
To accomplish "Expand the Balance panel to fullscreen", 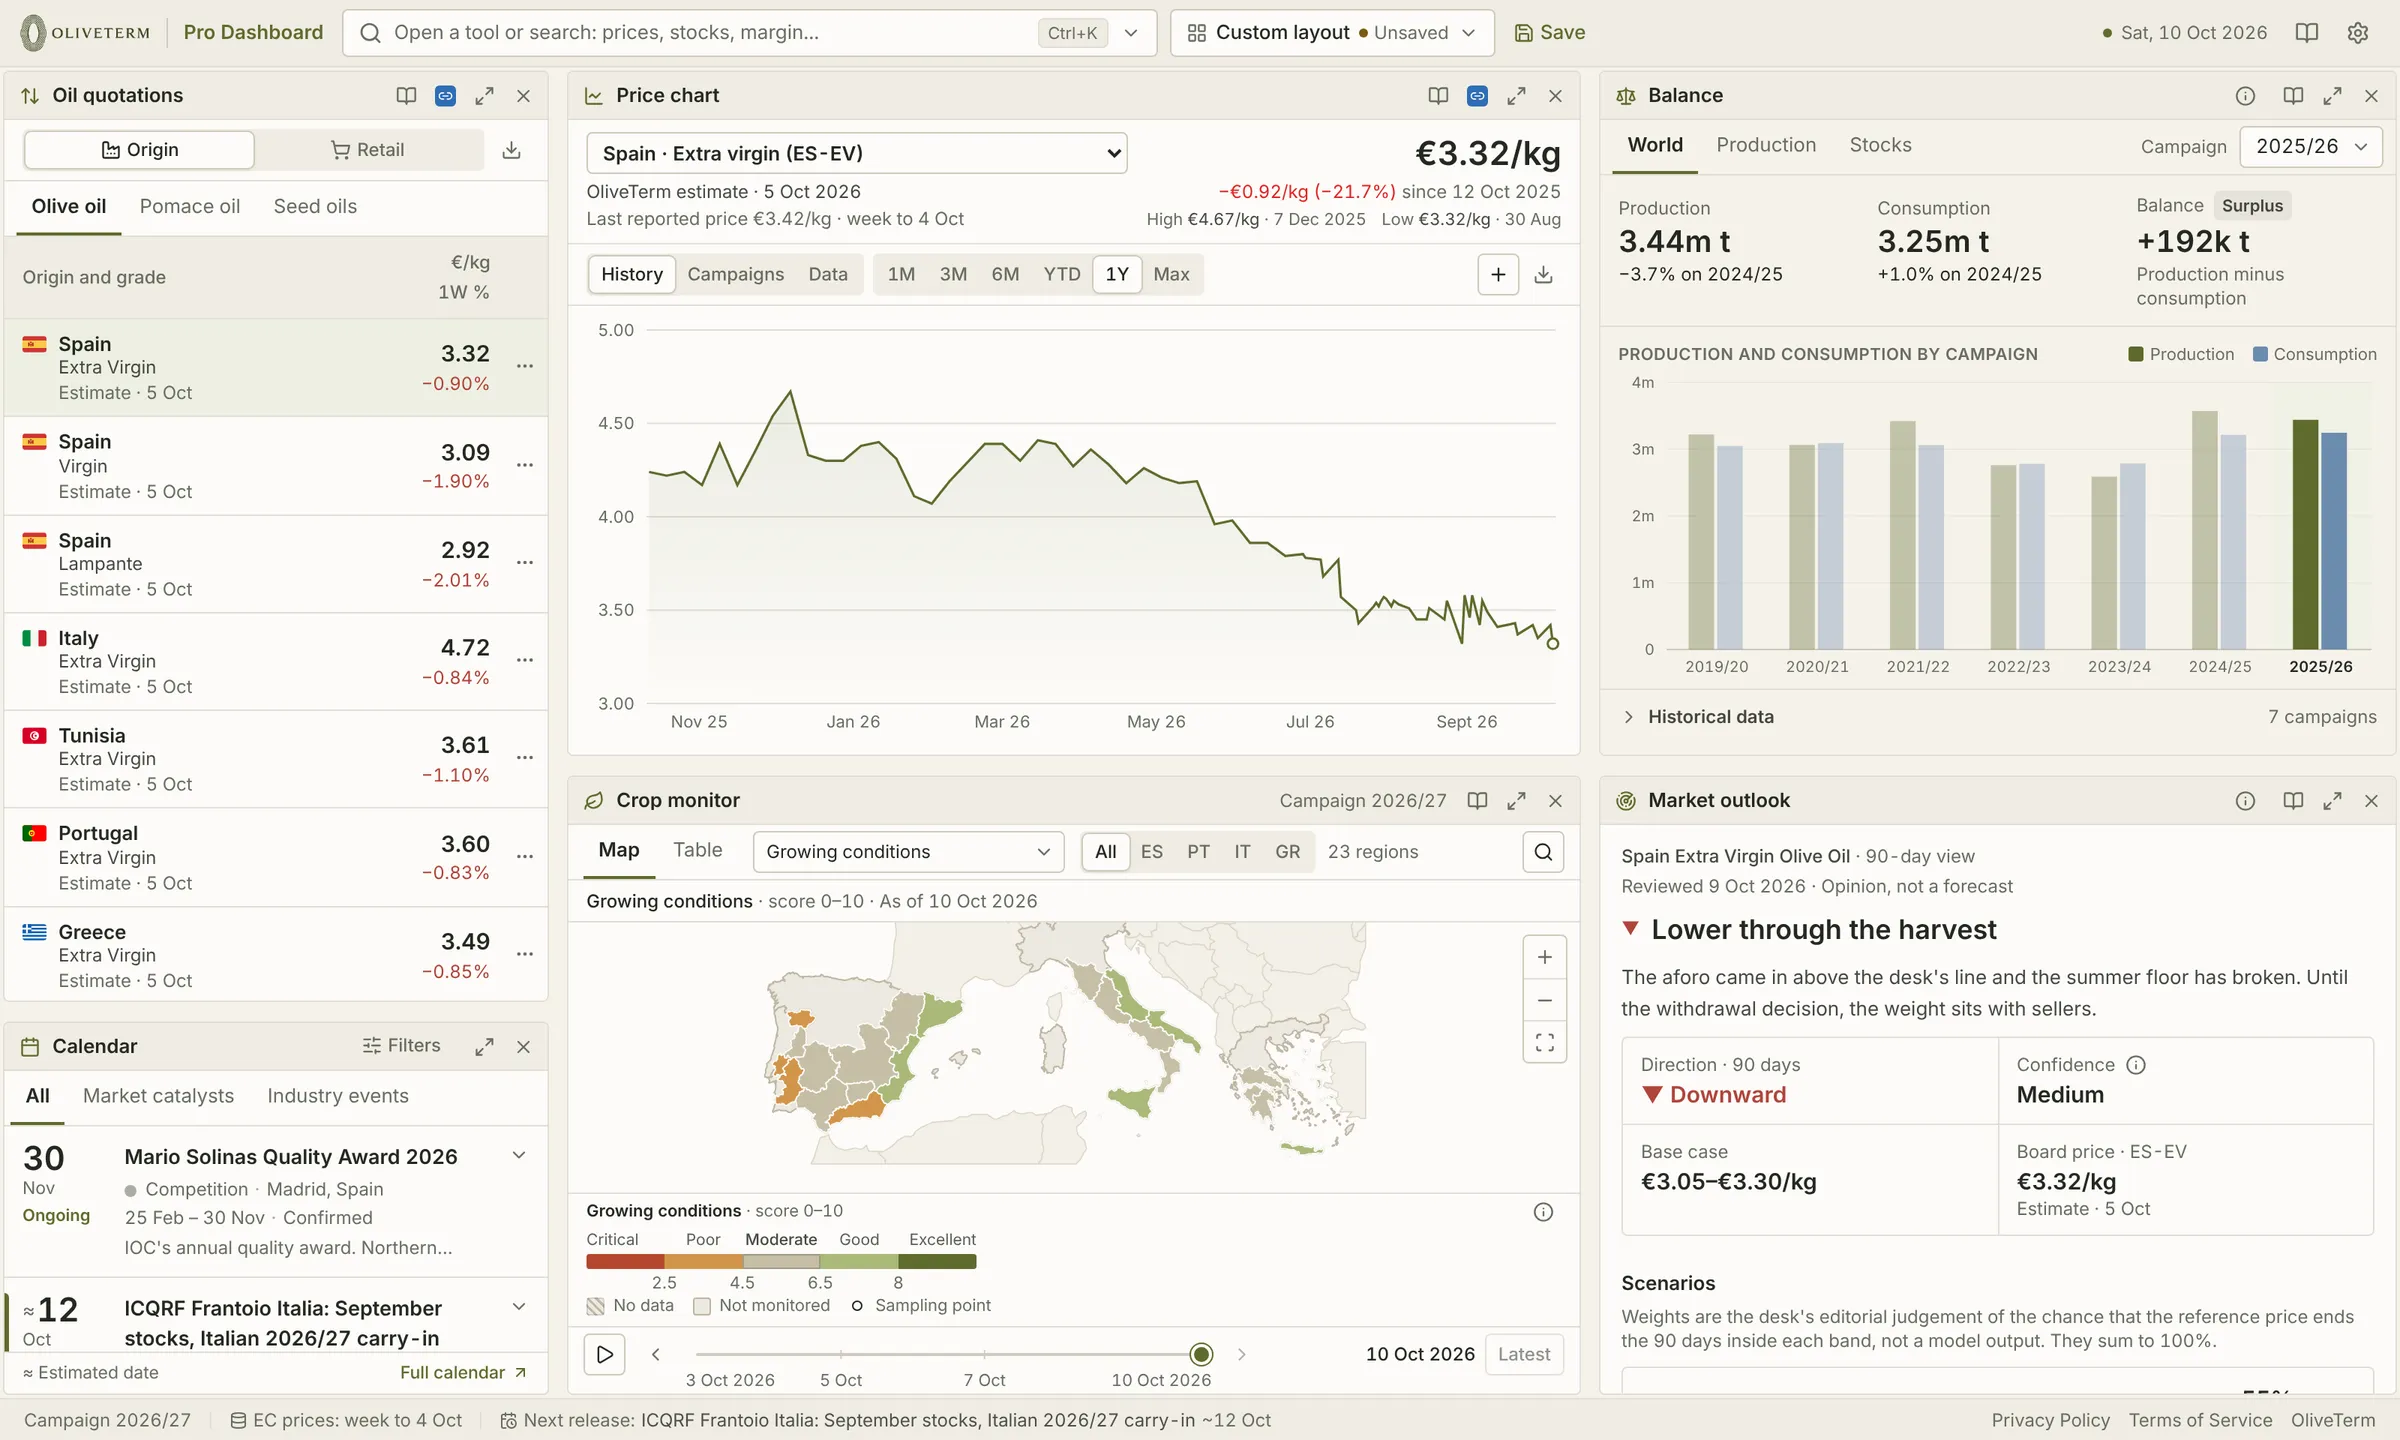I will point(2332,96).
